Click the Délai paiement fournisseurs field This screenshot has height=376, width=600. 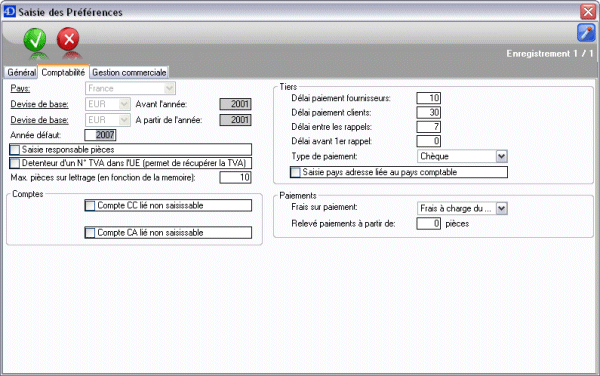[x=428, y=98]
